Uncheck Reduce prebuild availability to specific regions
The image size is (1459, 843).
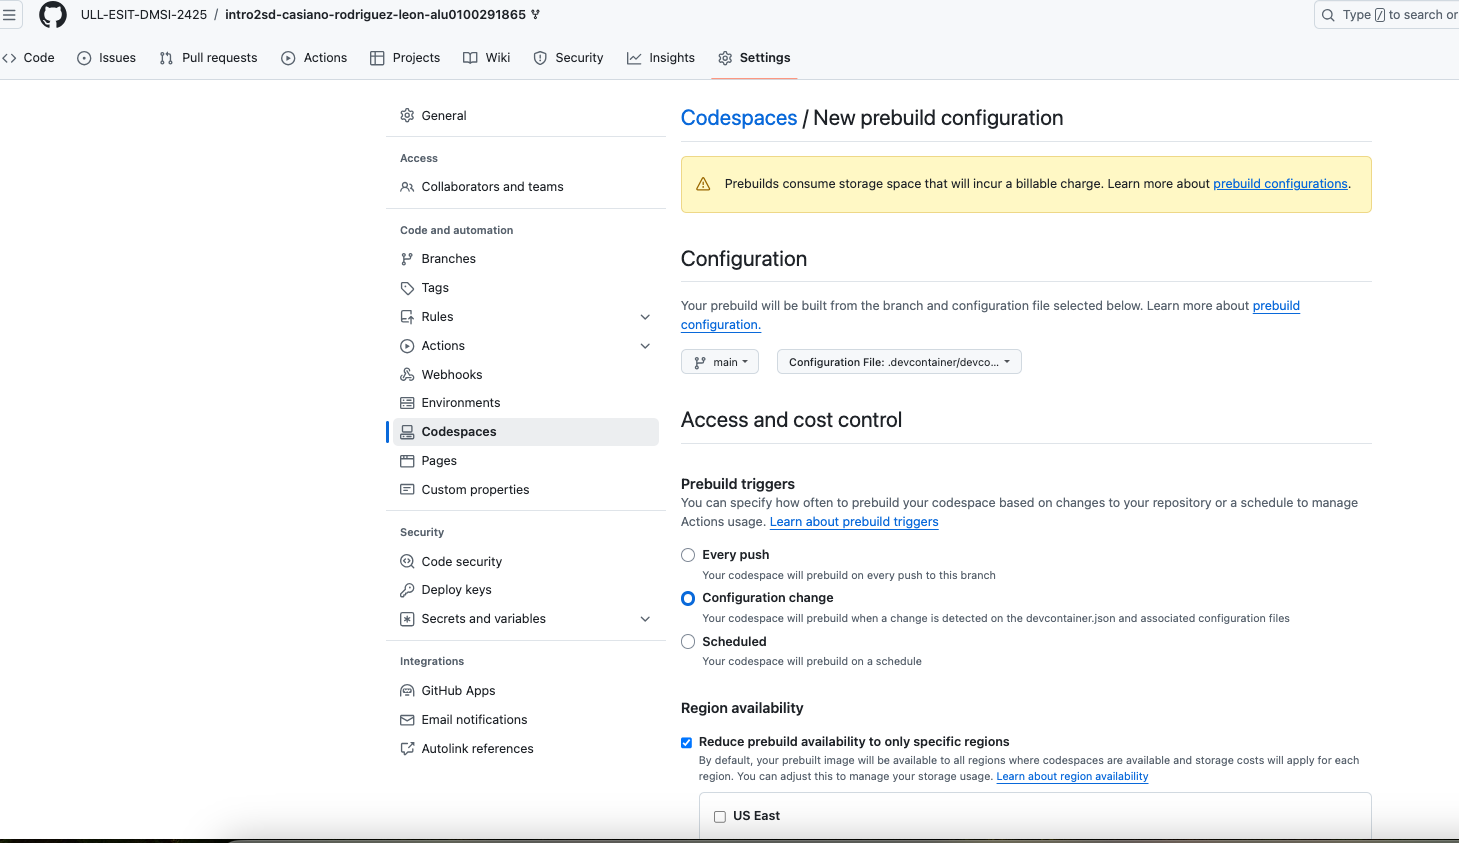click(687, 742)
